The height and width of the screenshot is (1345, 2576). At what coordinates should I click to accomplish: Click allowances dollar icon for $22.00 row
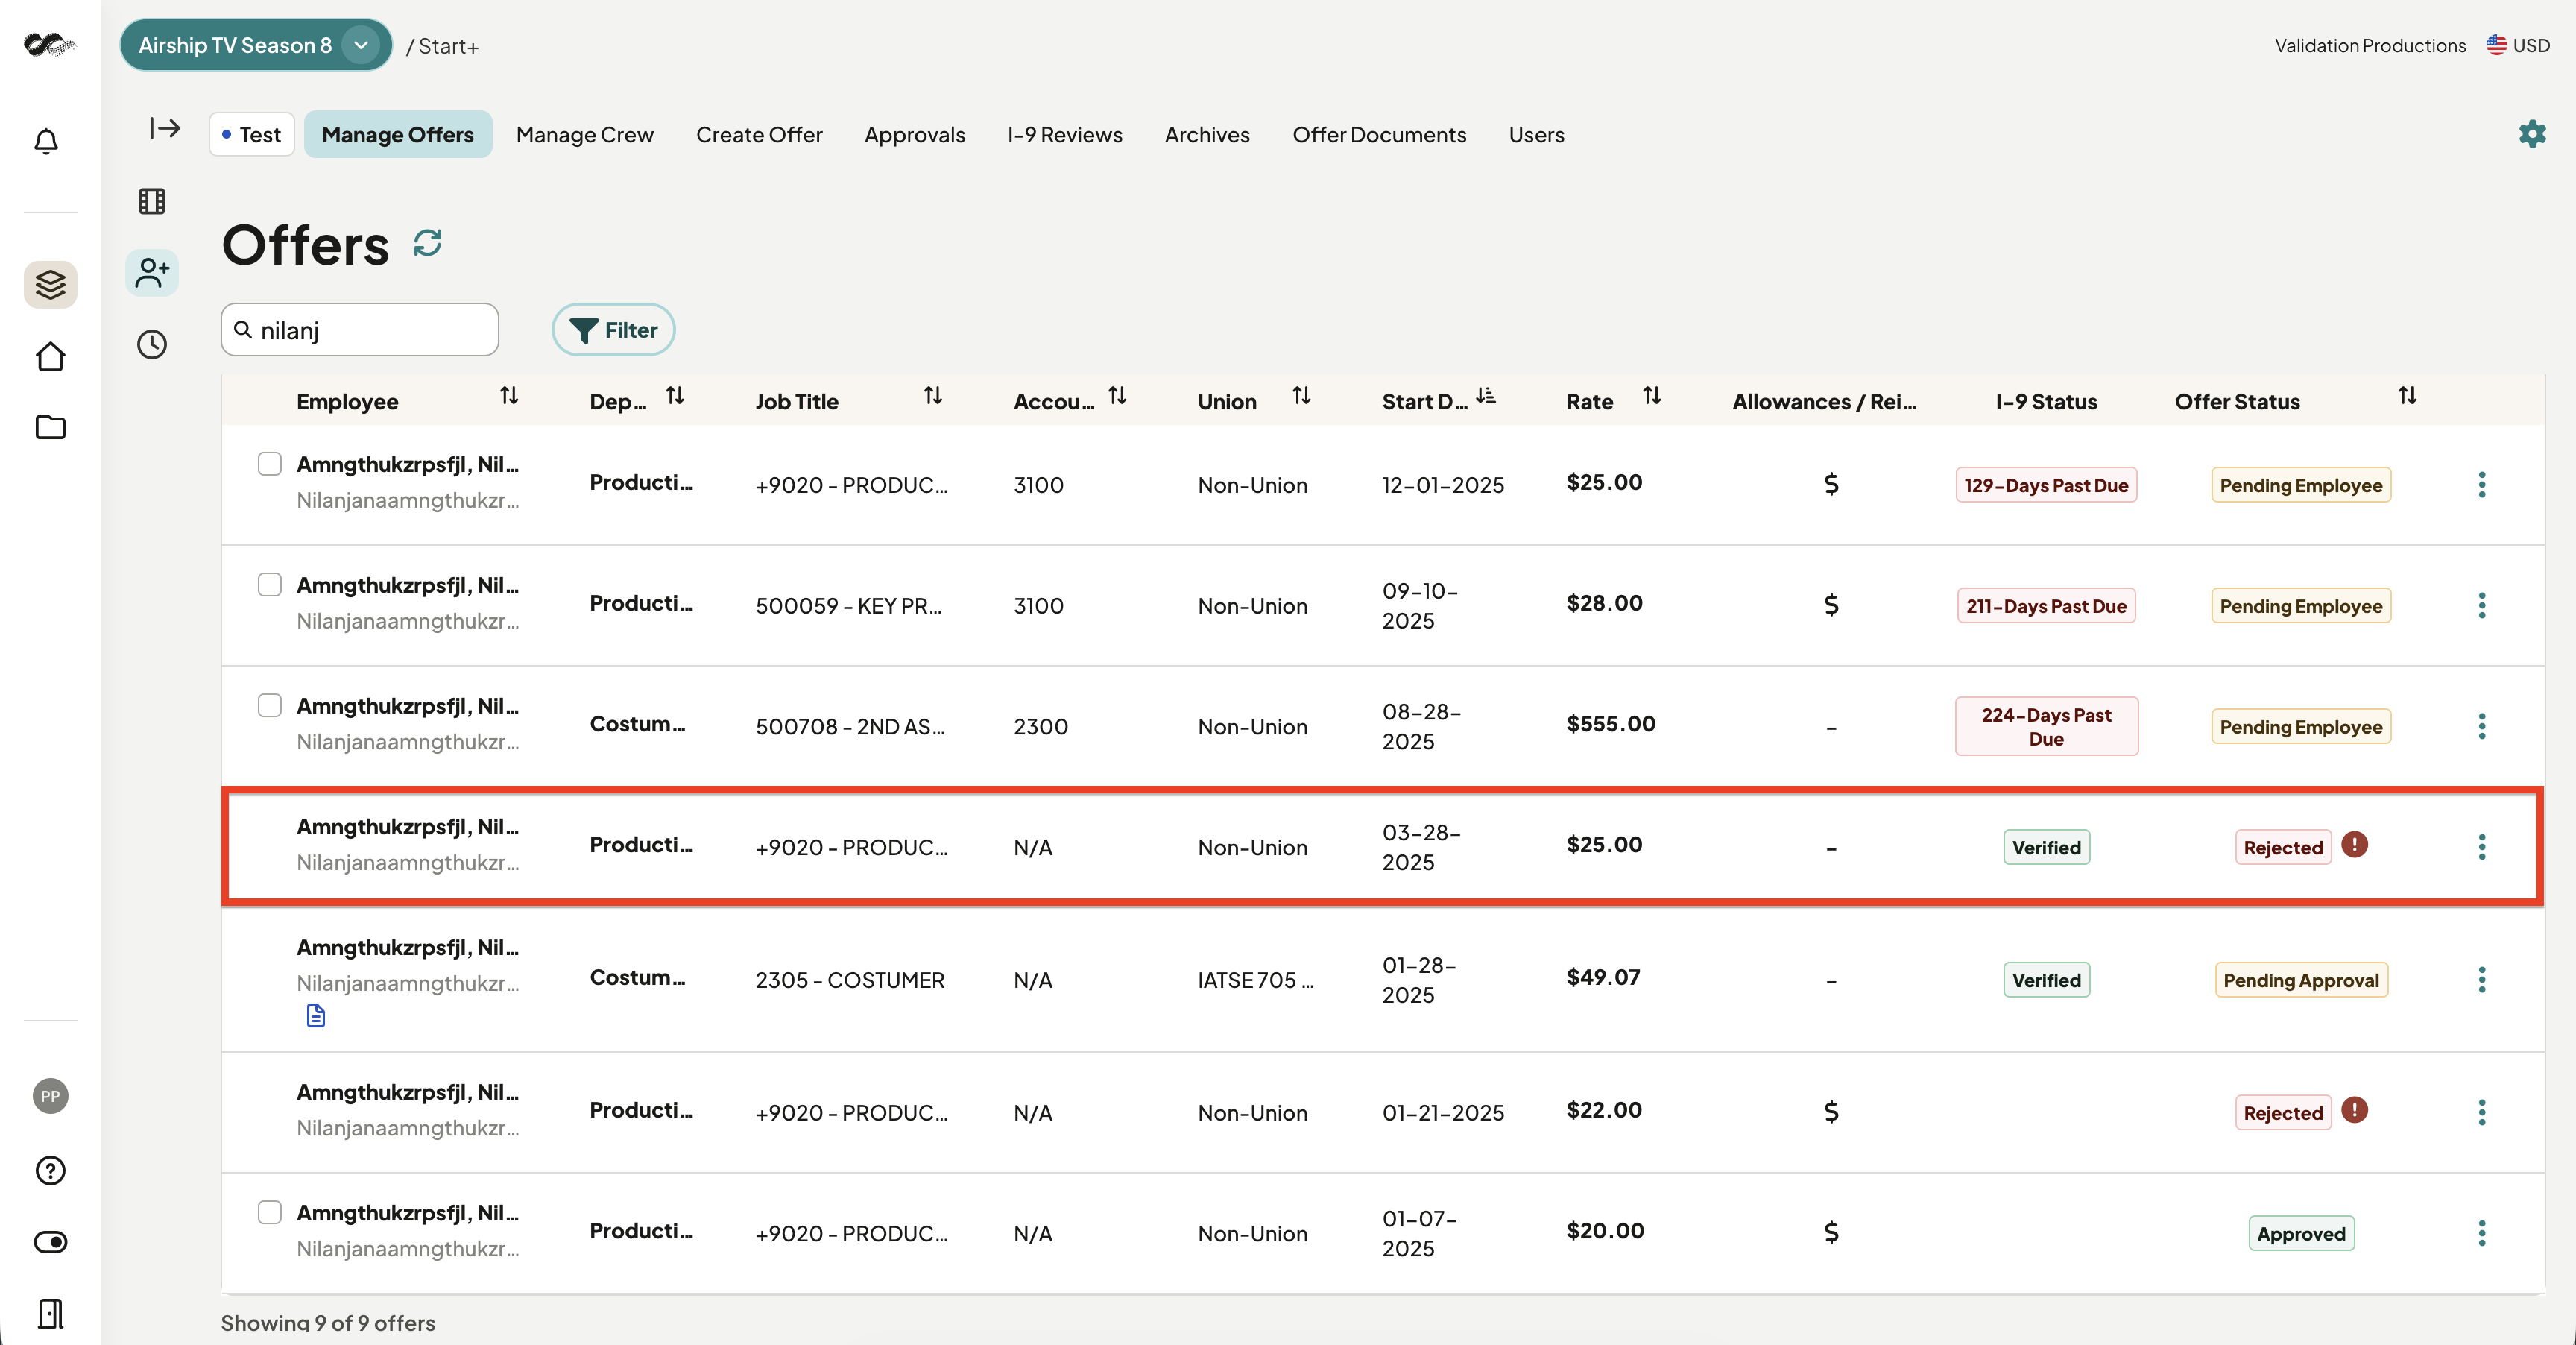click(x=1831, y=1112)
